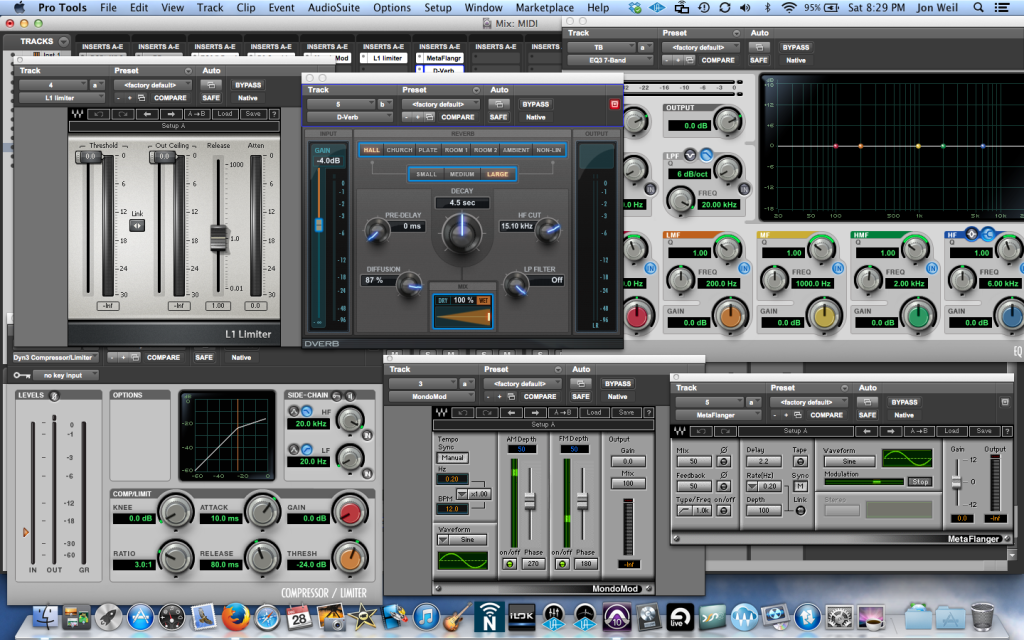Open no key input dropdown in compressor
The image size is (1024, 640).
pos(66,375)
